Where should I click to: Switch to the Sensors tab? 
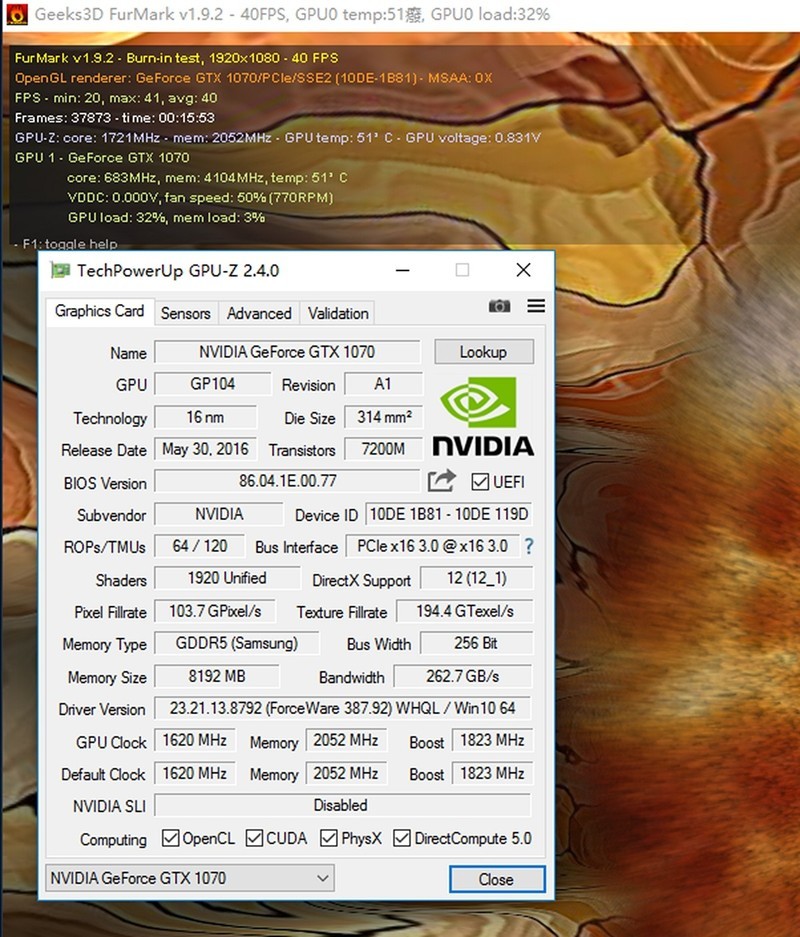[186, 313]
